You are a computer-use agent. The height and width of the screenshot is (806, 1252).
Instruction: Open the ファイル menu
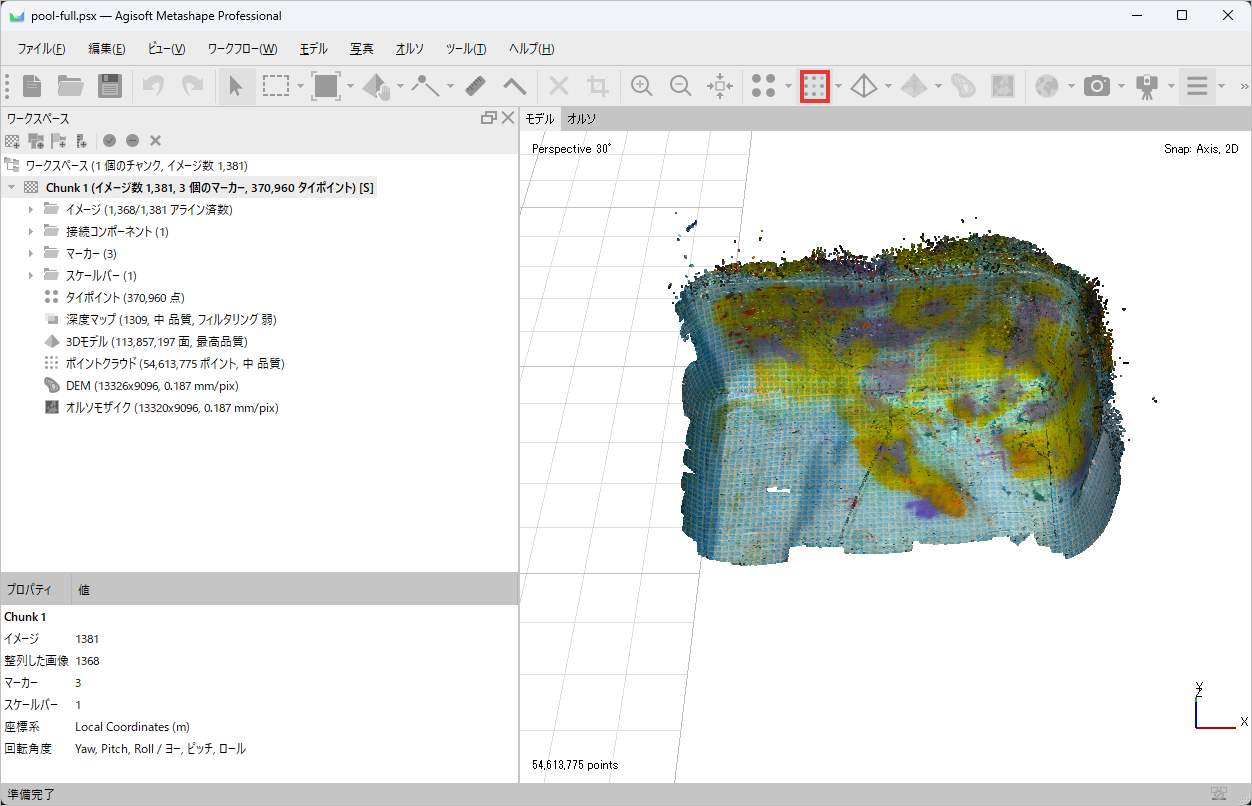(x=41, y=49)
